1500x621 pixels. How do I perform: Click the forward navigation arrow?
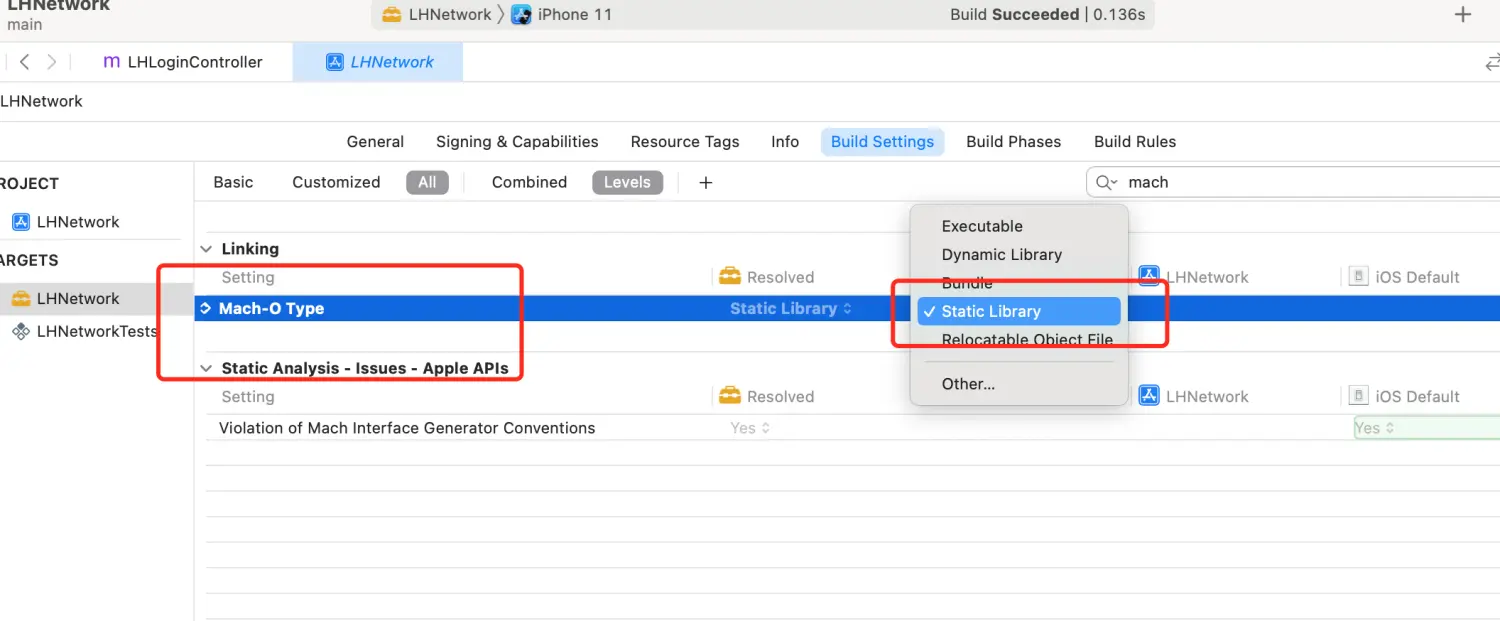coord(52,62)
